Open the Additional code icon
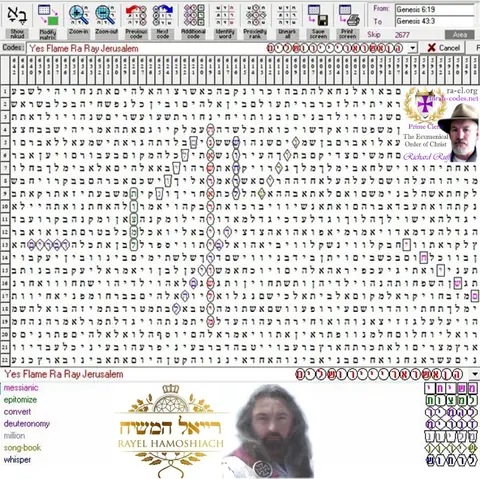The image size is (480, 479). click(x=194, y=15)
